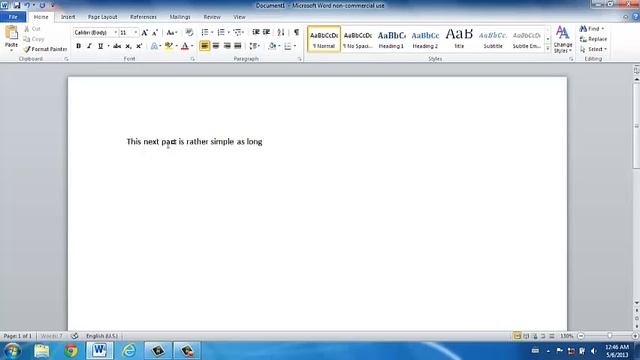Switch to the Insert tab
Screen dimensions: 640x360
[68, 17]
